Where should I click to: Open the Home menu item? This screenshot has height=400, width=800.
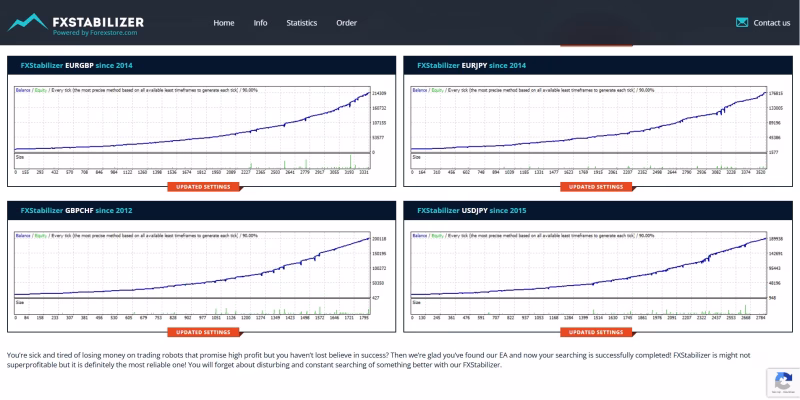224,23
